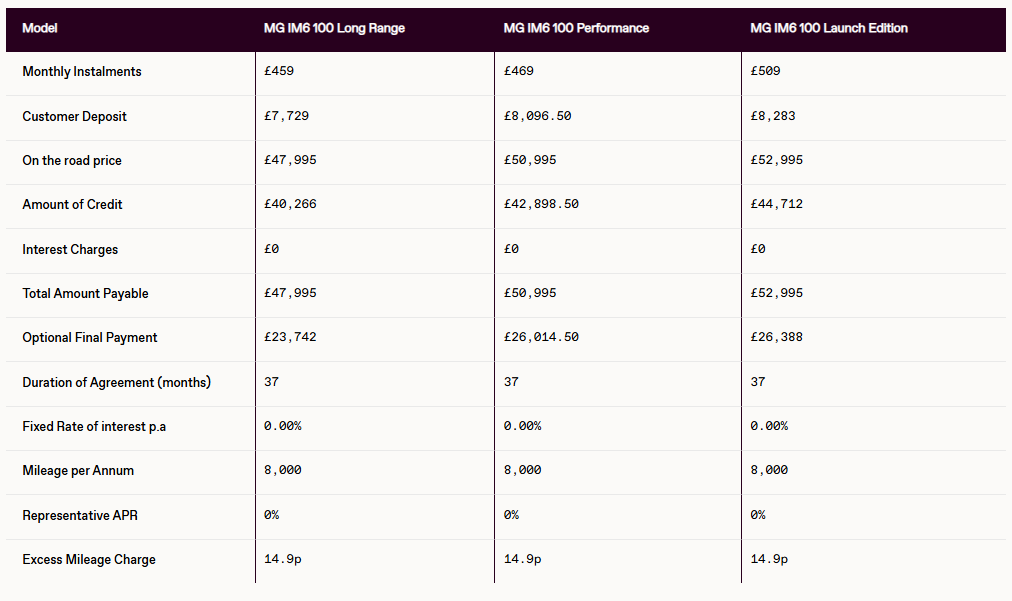Click the £509 Launch Edition monthly instalment
This screenshot has width=1012, height=601.
pyautogui.click(x=765, y=72)
